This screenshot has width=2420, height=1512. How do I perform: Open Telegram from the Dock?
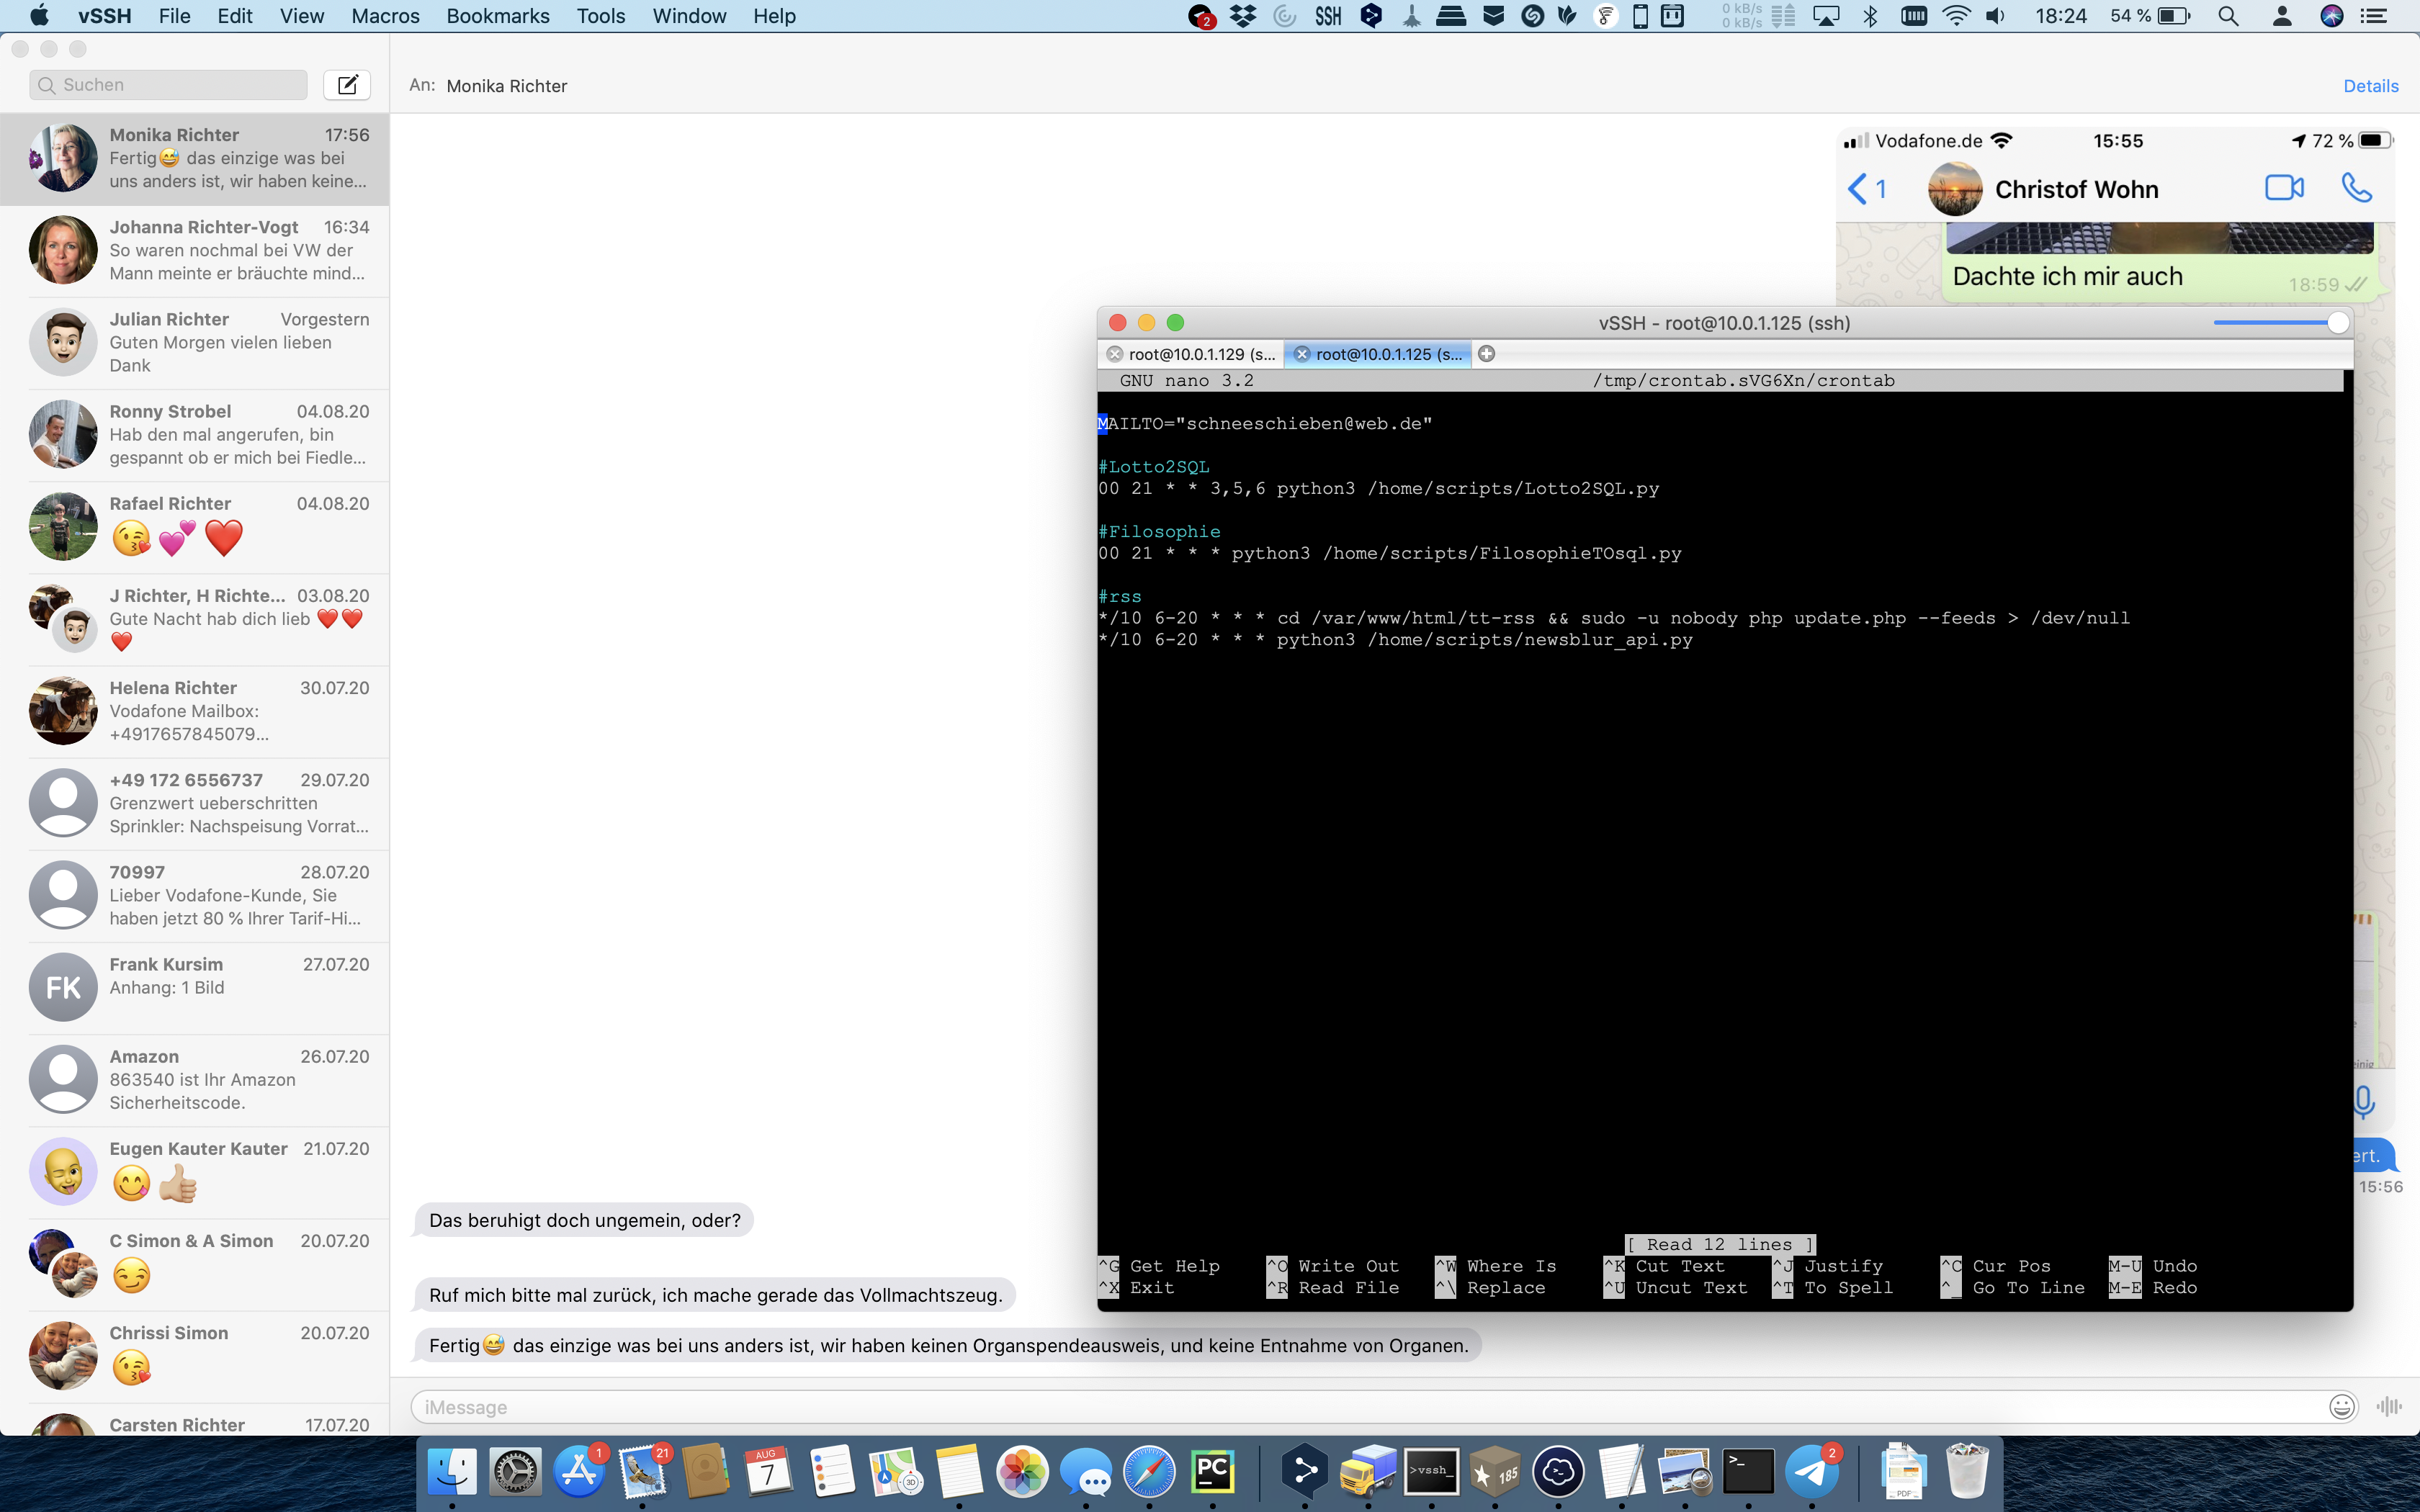[1811, 1472]
